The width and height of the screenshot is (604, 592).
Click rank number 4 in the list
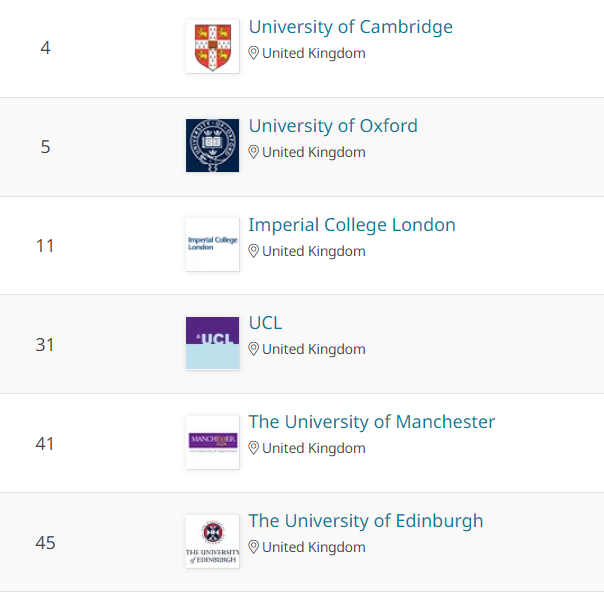[45, 48]
